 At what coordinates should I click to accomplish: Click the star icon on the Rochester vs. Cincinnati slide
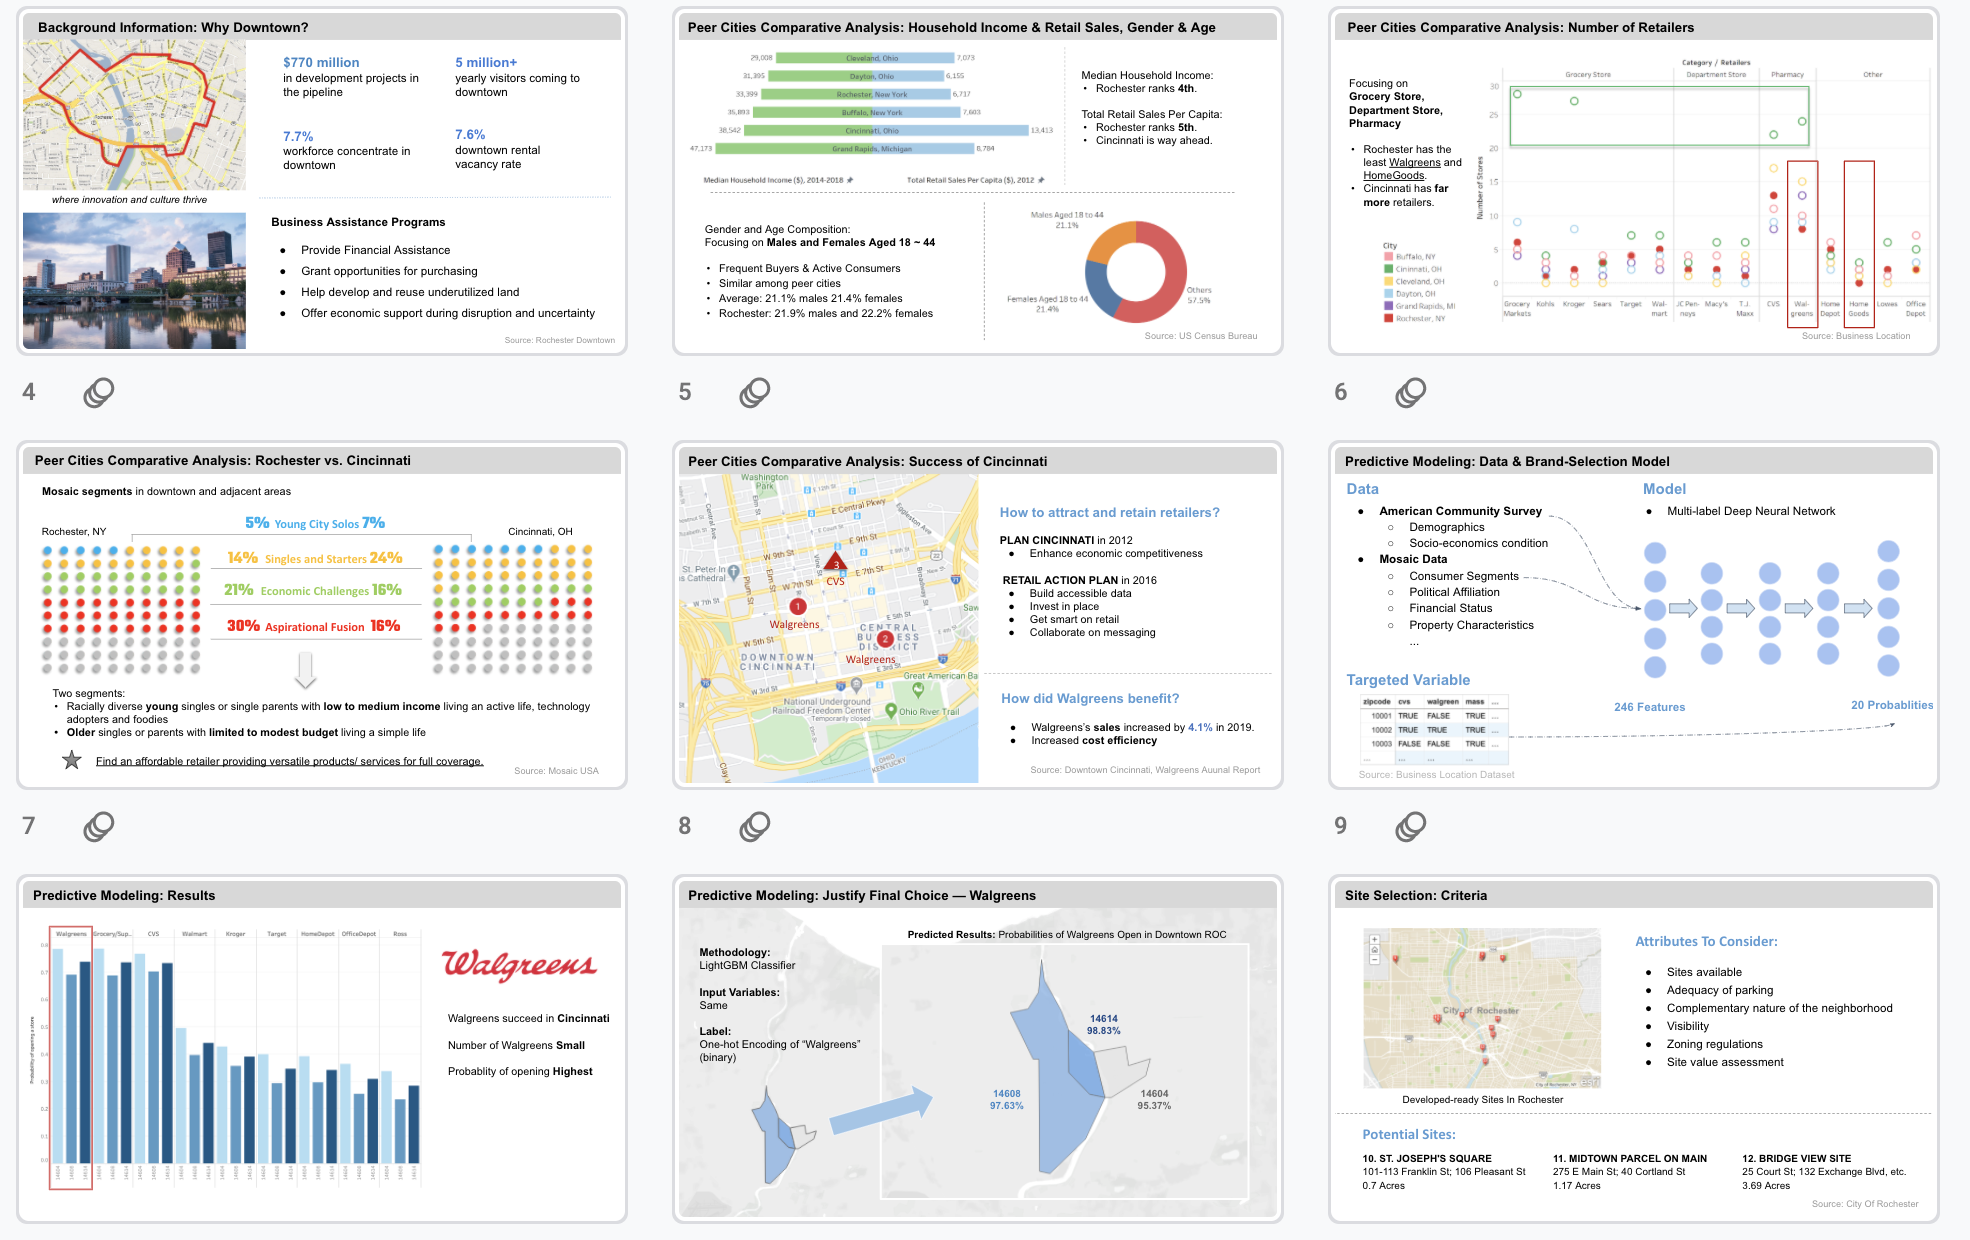pyautogui.click(x=72, y=760)
